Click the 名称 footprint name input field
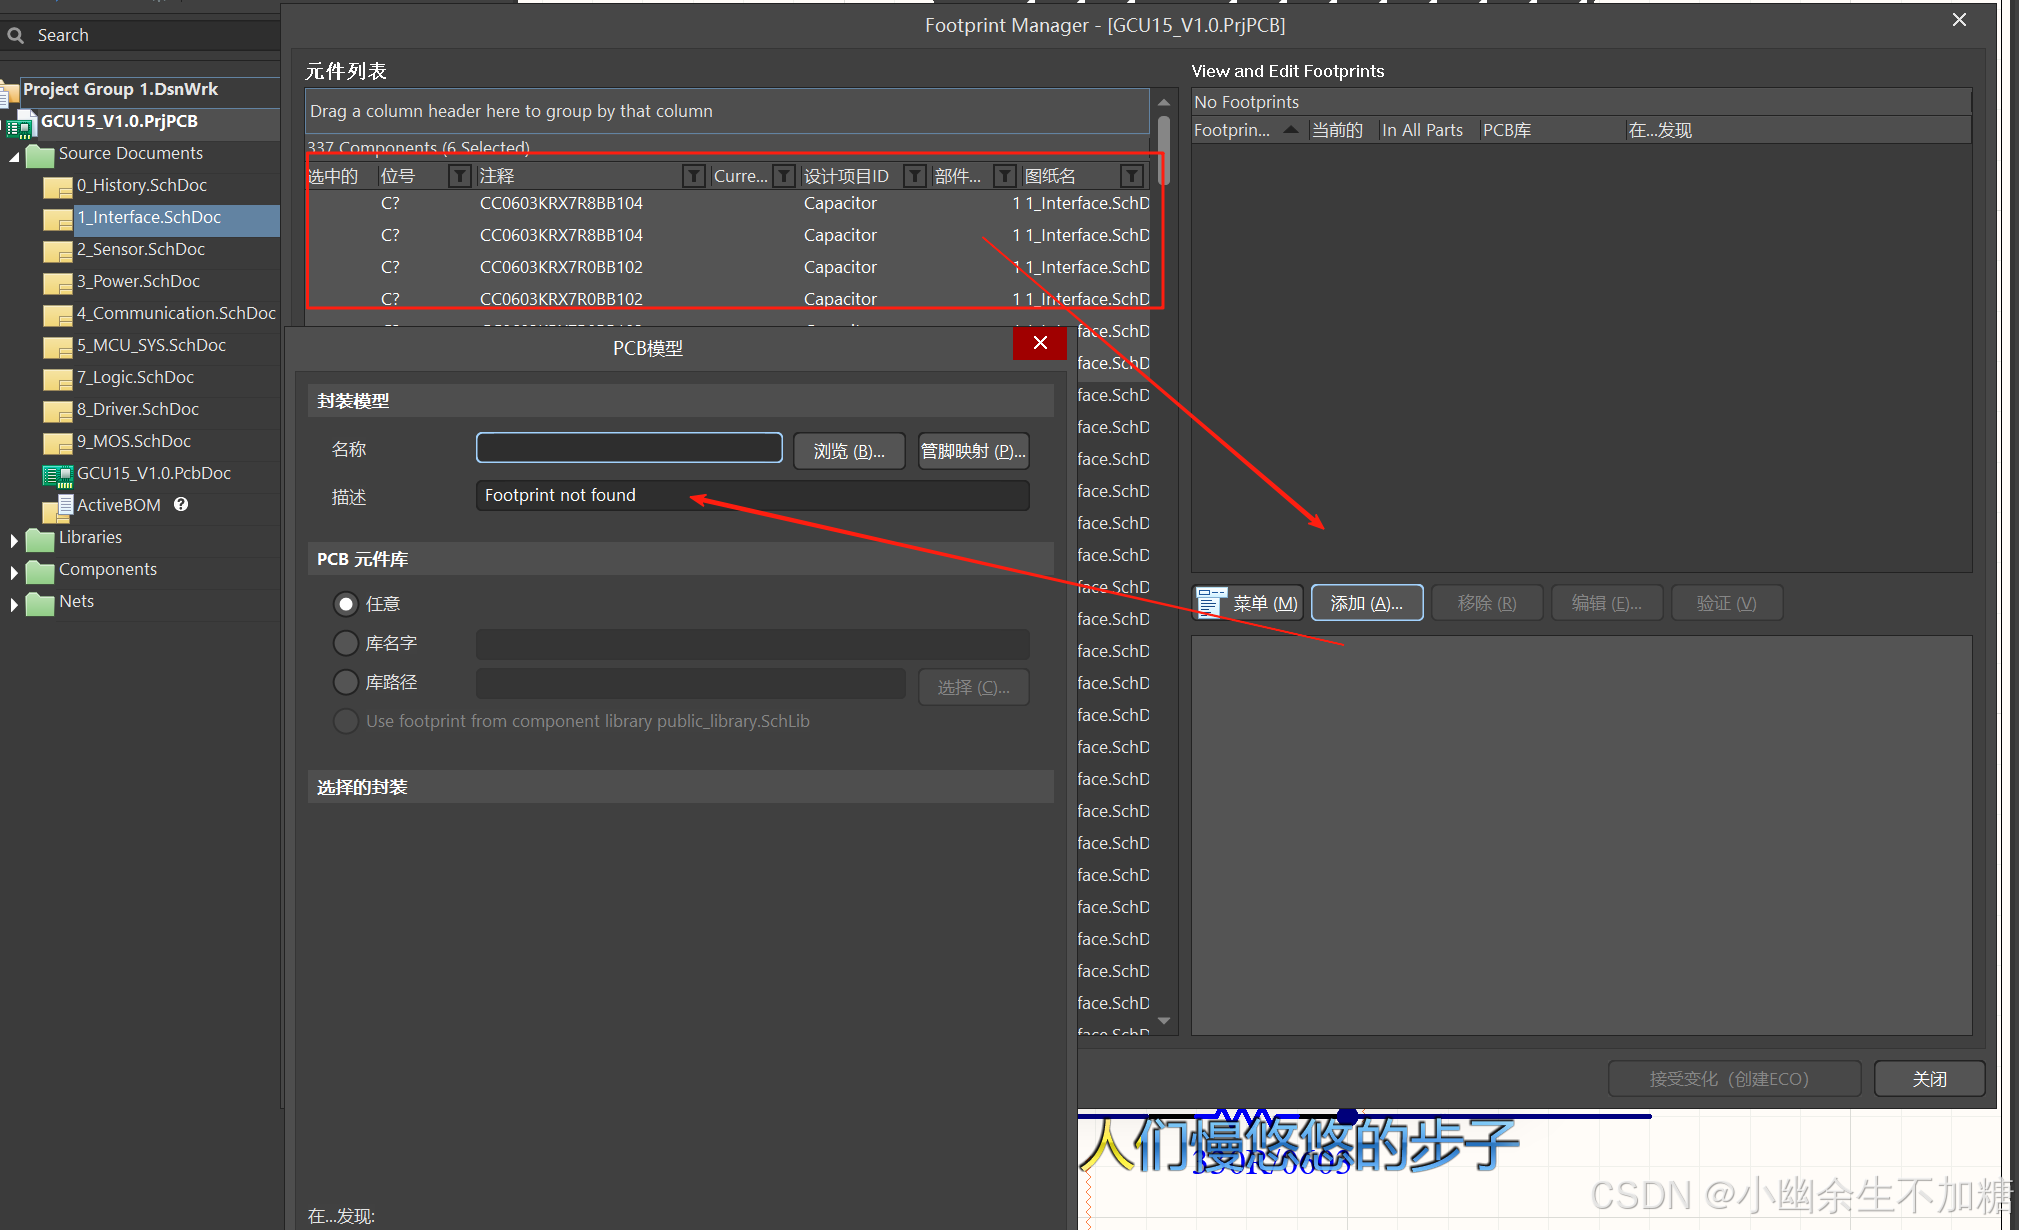2019x1230 pixels. click(x=629, y=448)
